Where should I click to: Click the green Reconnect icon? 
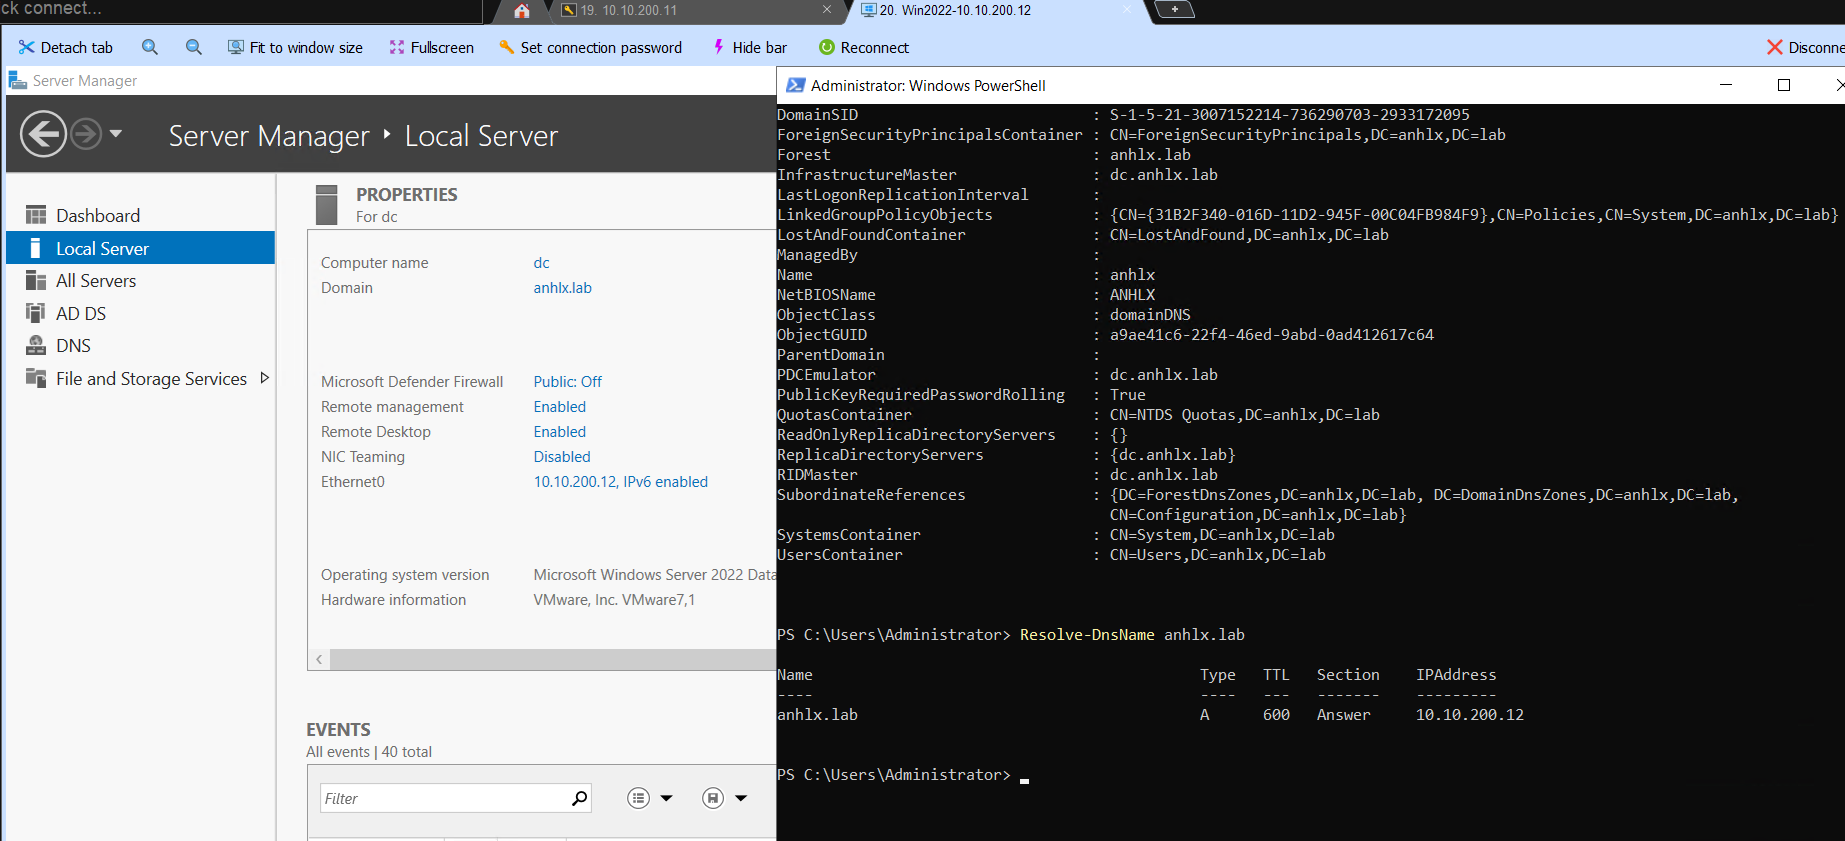(827, 47)
